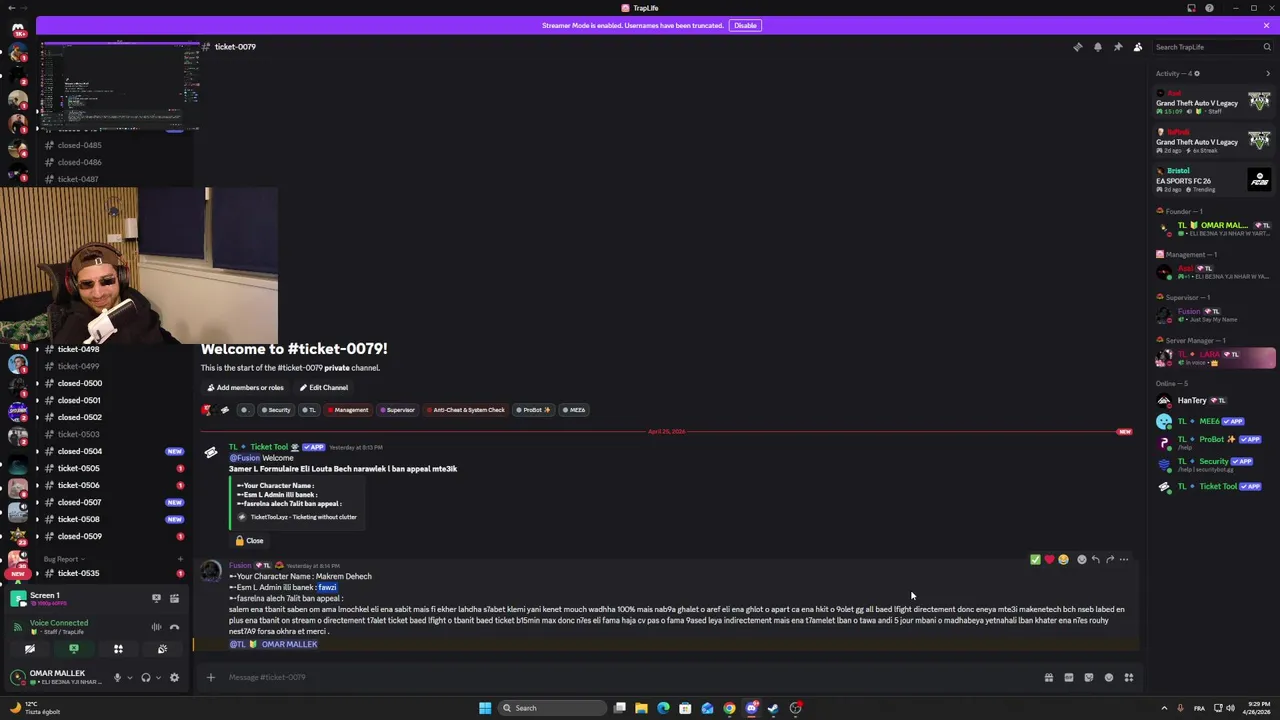Open the soundboard button
Viewport: 1280px width, 720px height.
pyautogui.click(x=162, y=649)
